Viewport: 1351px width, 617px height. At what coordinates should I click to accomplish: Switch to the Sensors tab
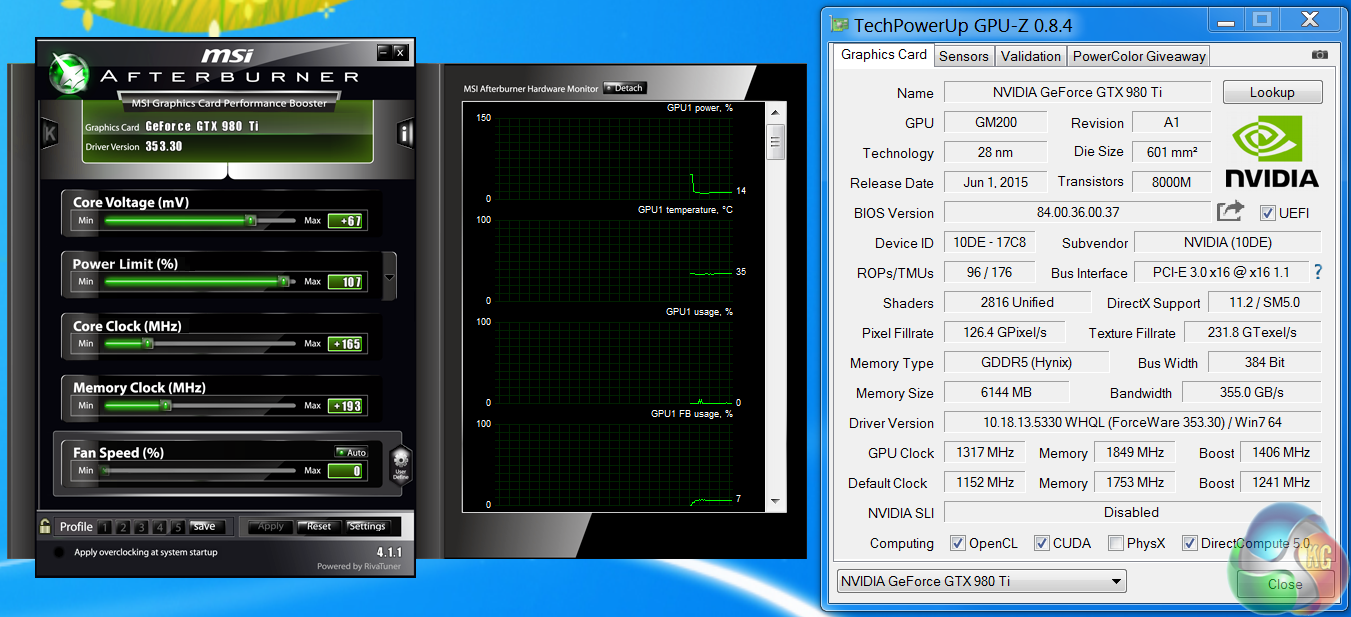(x=964, y=56)
